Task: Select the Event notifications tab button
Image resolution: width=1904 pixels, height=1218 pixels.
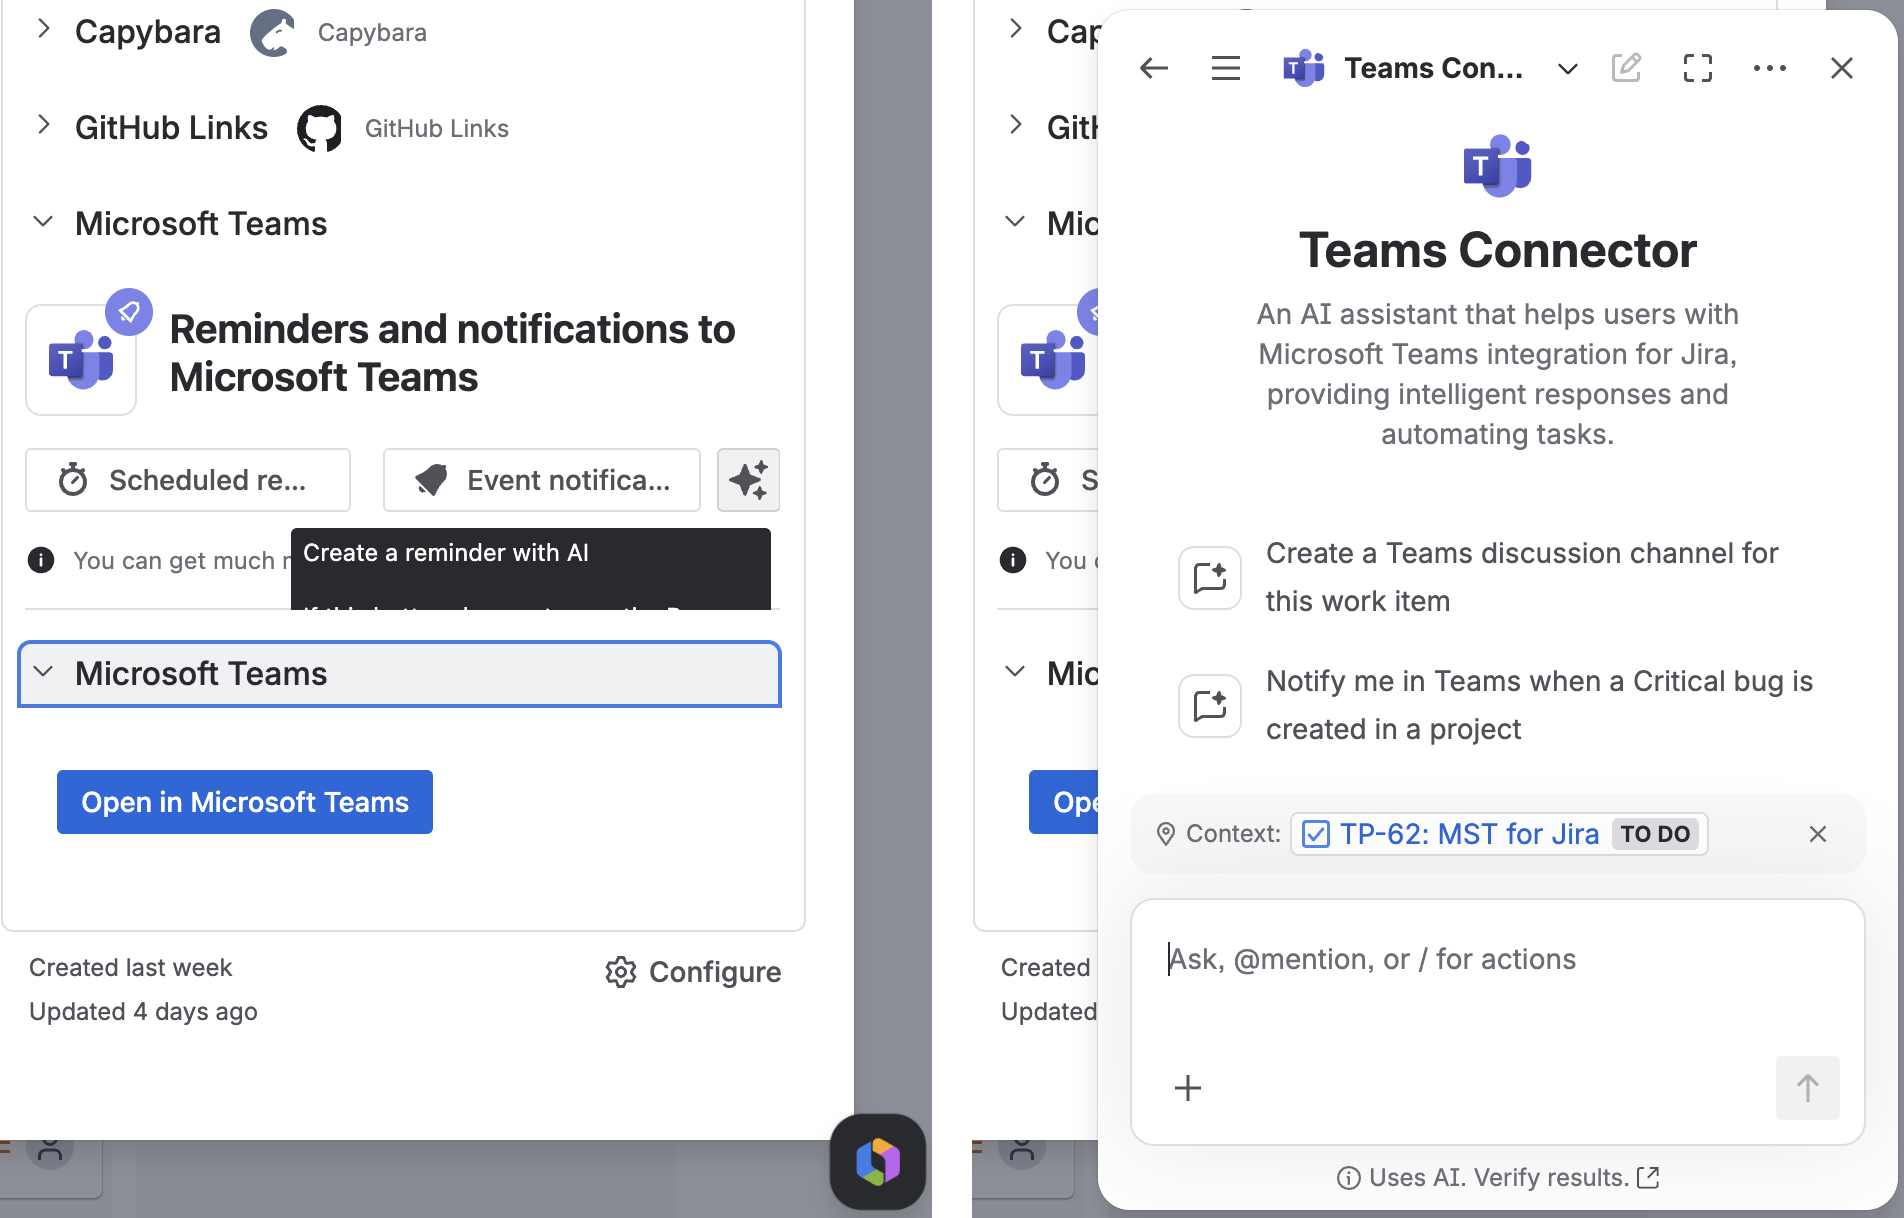Action: coord(542,480)
